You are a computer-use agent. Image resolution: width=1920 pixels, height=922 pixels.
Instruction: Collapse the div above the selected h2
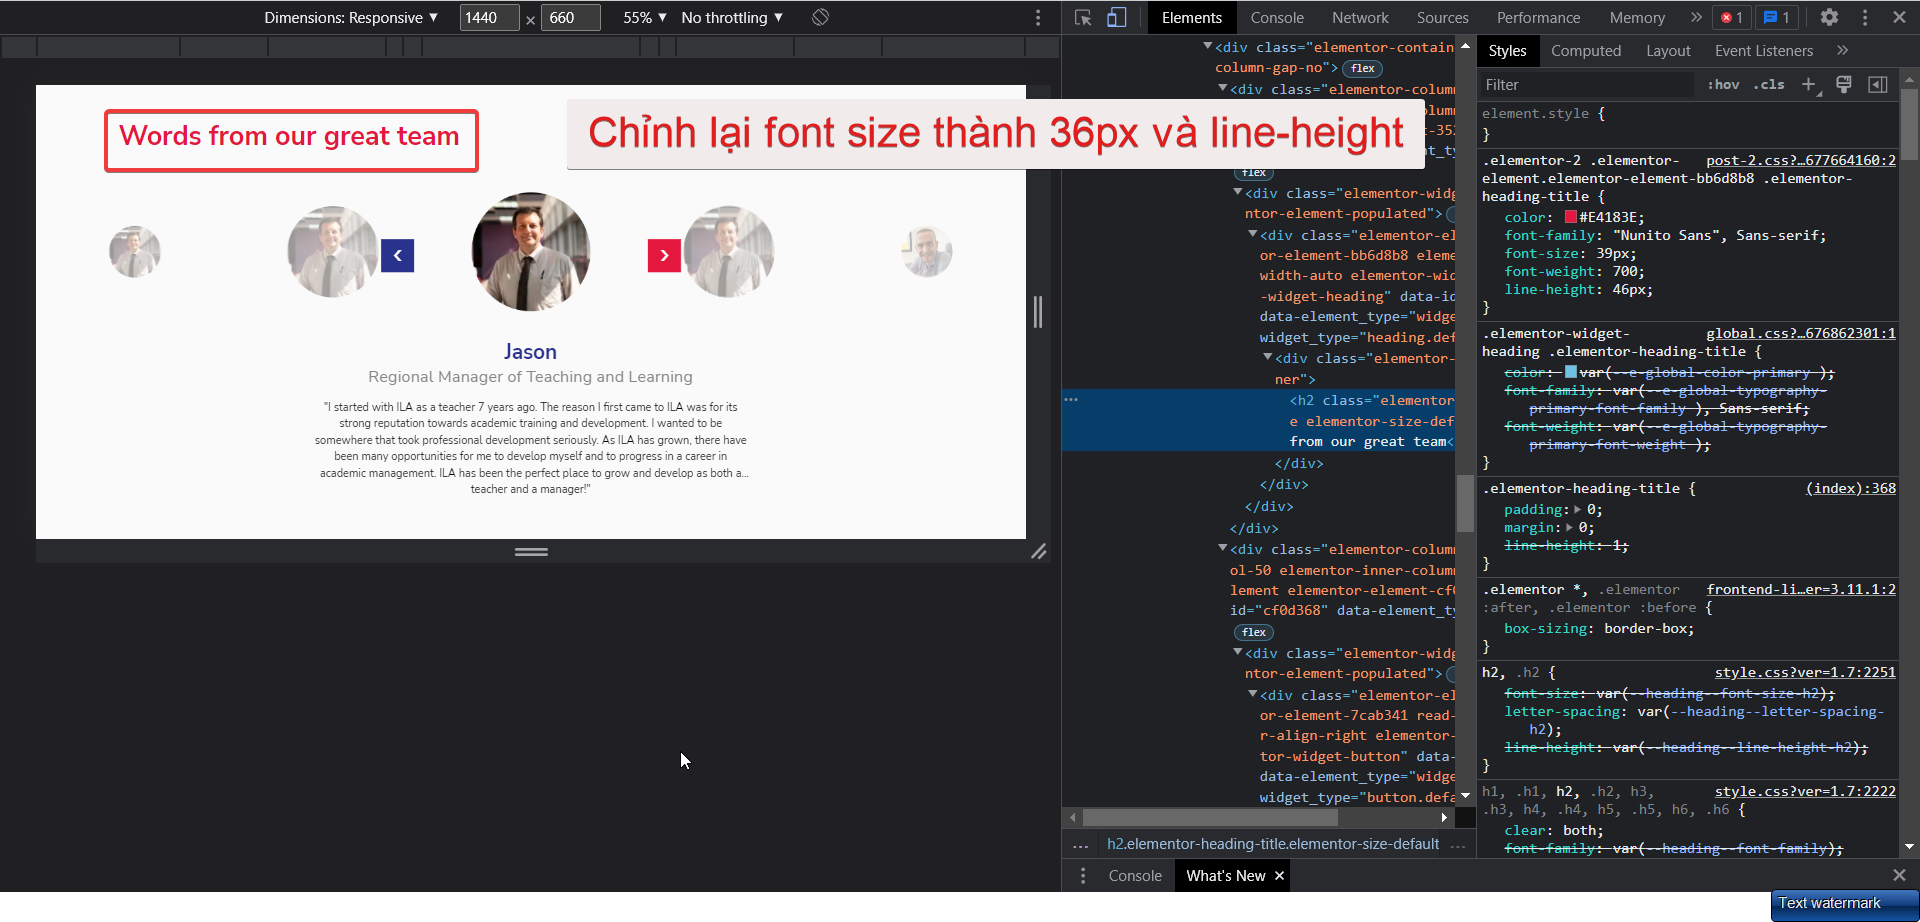1268,357
